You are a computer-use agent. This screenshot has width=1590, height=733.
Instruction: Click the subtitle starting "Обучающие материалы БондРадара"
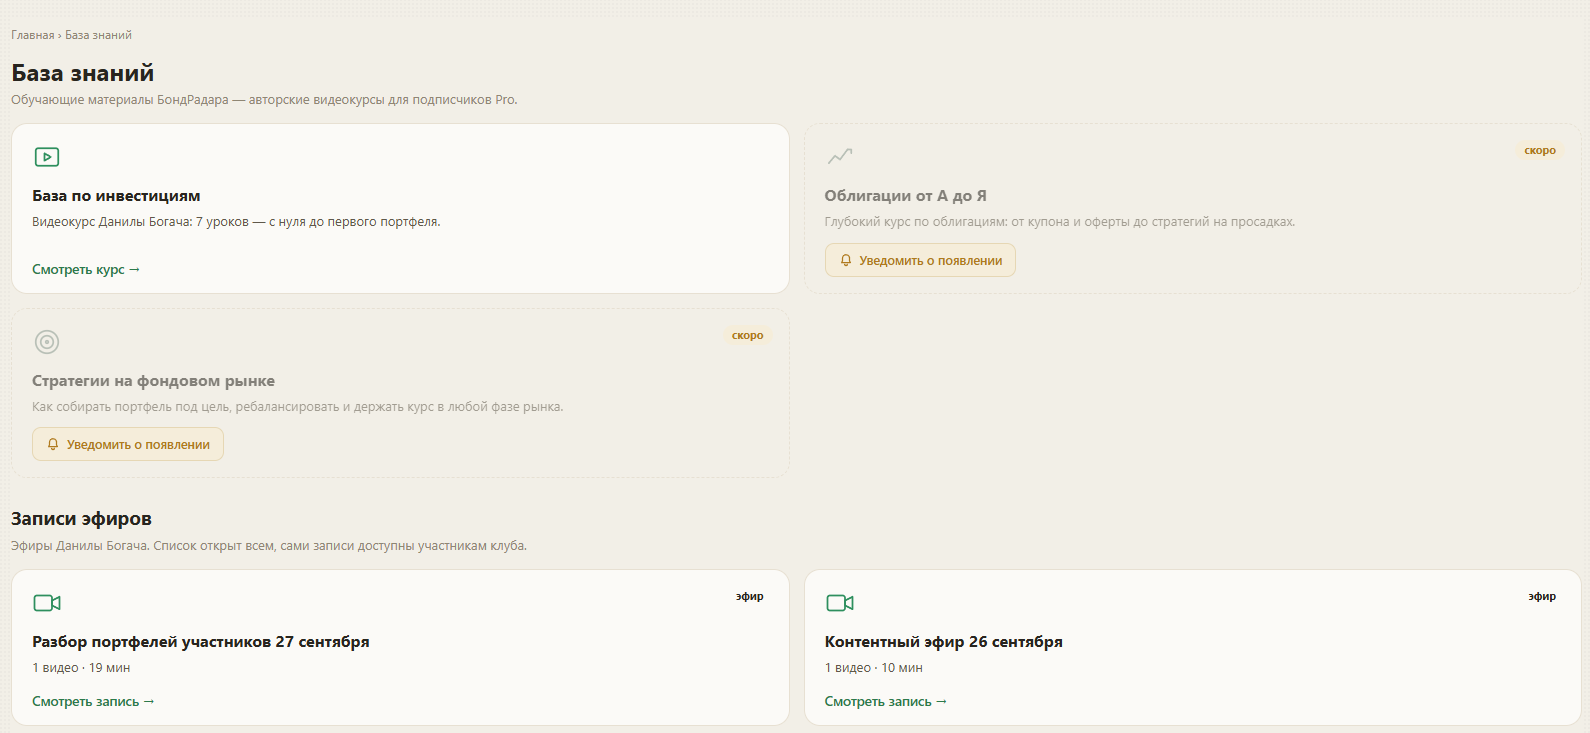(264, 100)
